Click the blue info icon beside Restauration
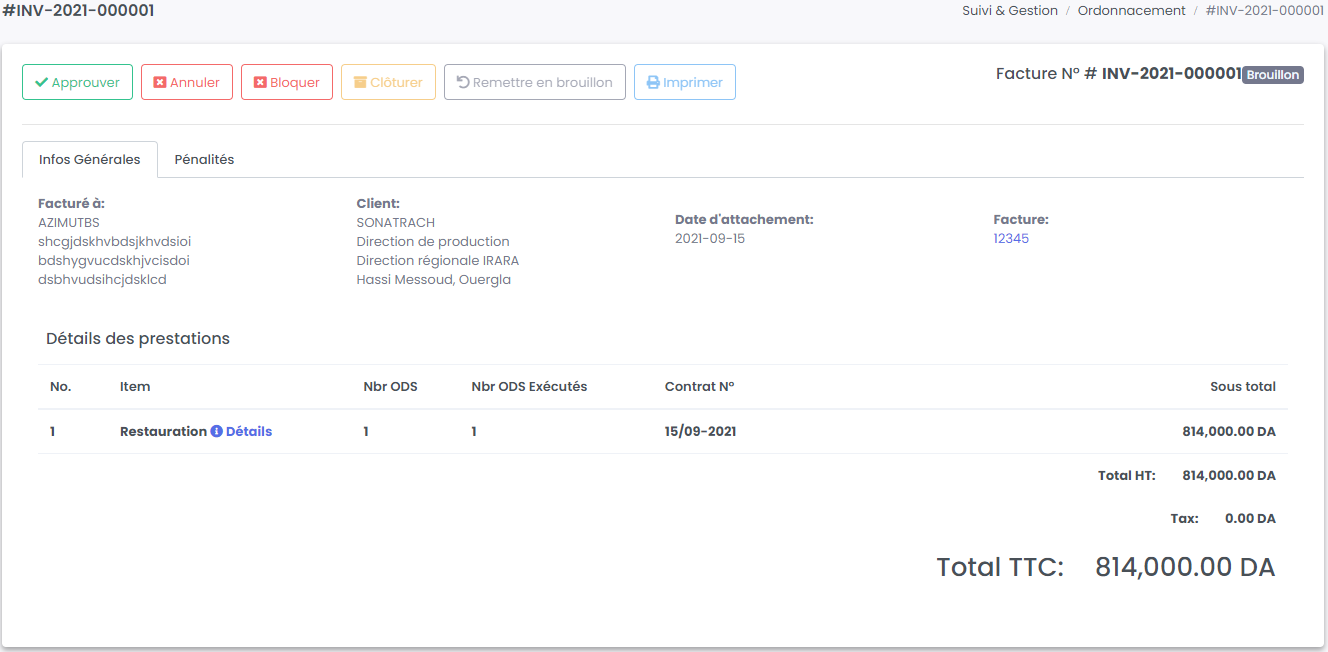The image size is (1328, 652). pos(216,432)
